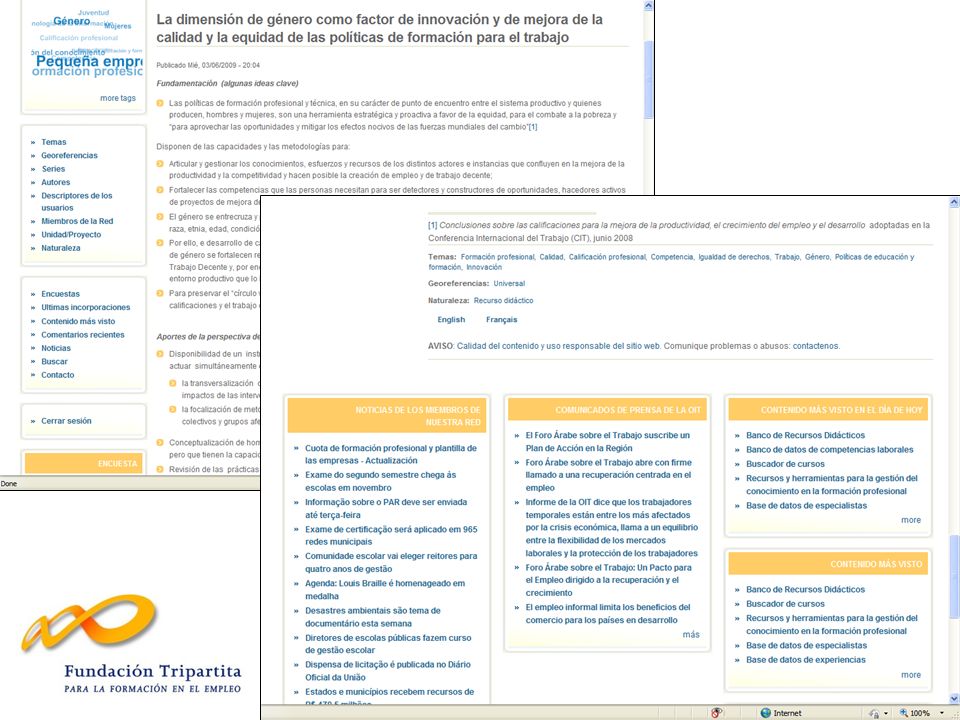Open Autores in the sidebar menu

tap(56, 182)
